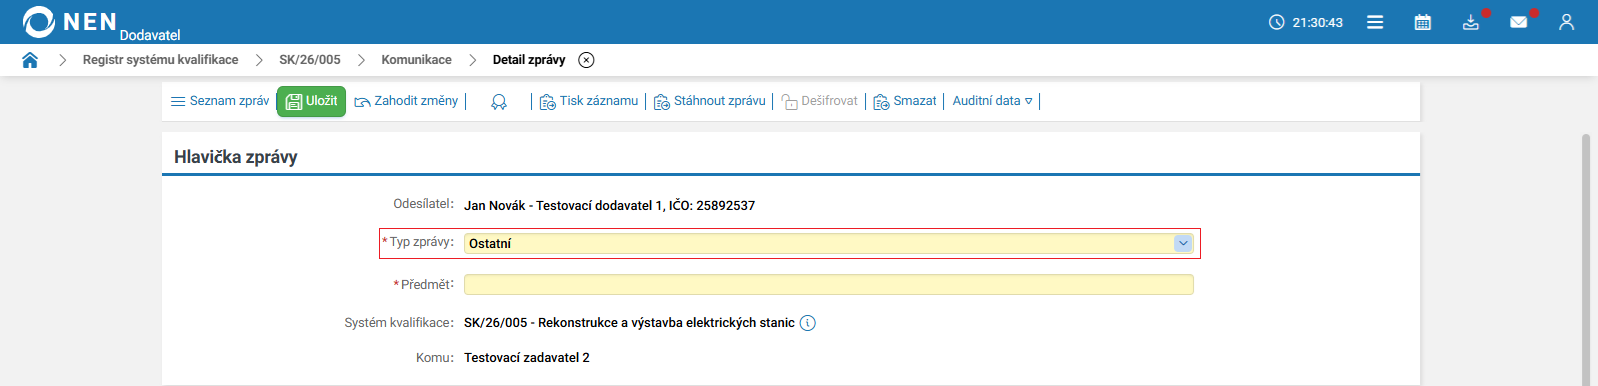Click the clock showing 21:30:43

coord(1306,22)
